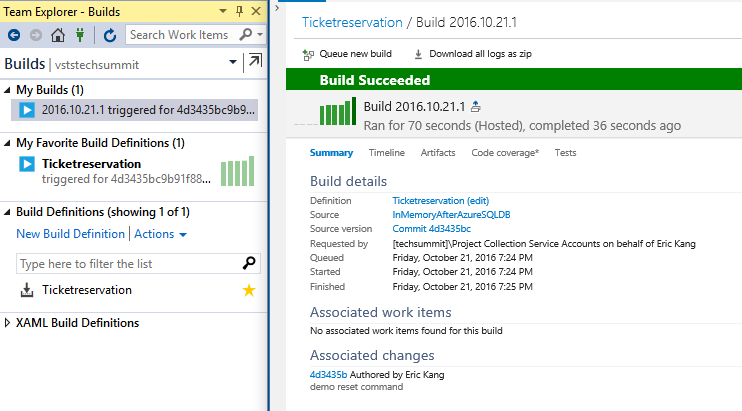Open the Artifacts tab

pos(437,153)
